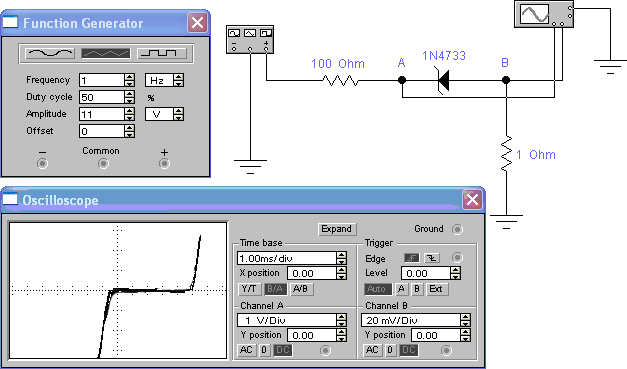Click the Channel A input terminal
627x369 pixels.
pyautogui.click(x=325, y=351)
